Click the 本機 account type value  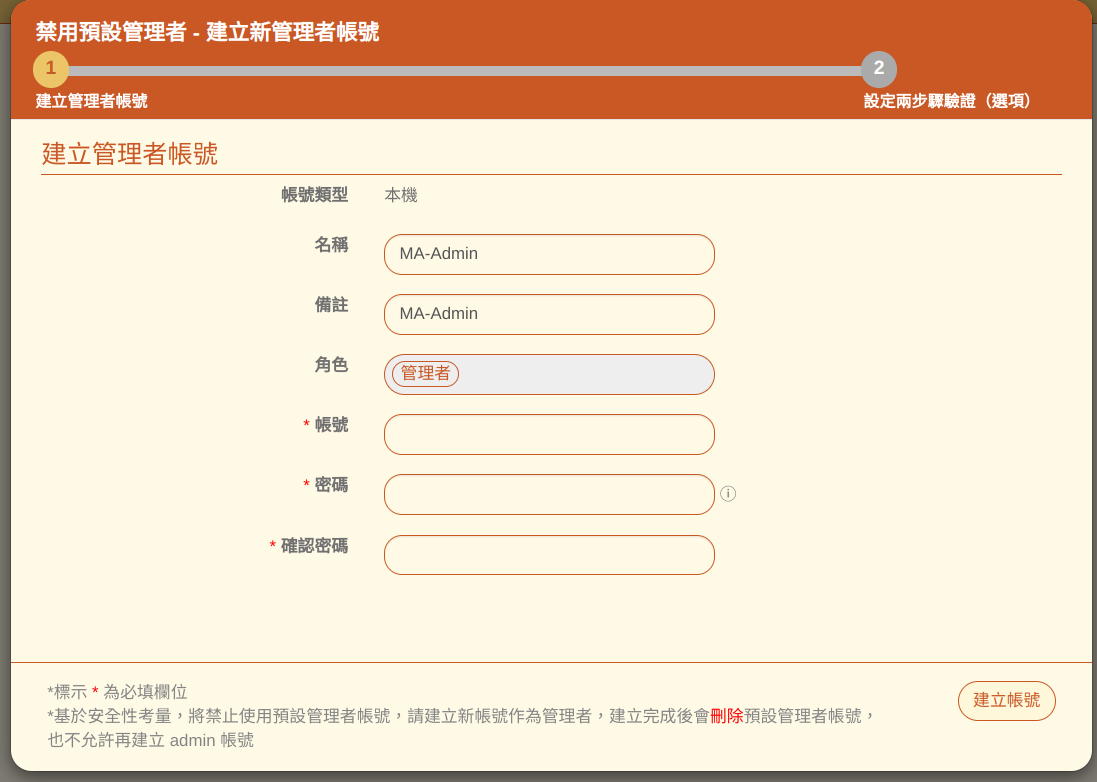pyautogui.click(x=401, y=195)
